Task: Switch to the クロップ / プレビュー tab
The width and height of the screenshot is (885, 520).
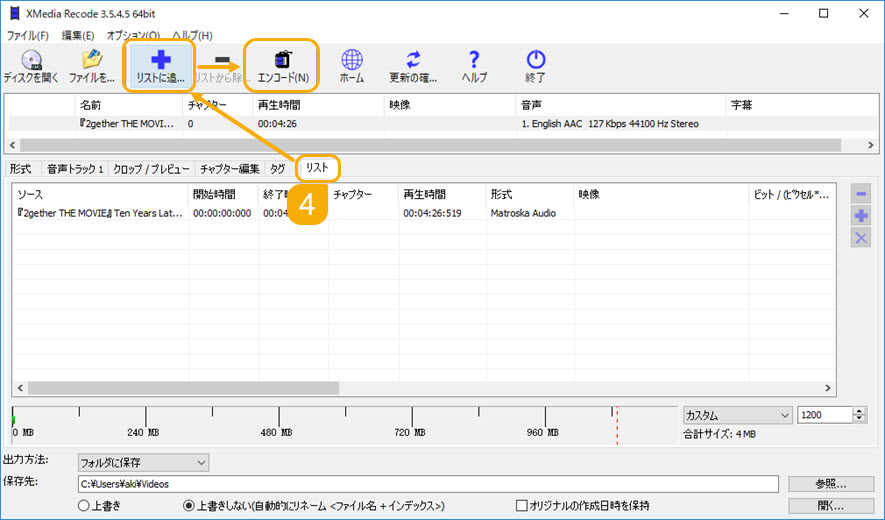Action: pos(151,169)
